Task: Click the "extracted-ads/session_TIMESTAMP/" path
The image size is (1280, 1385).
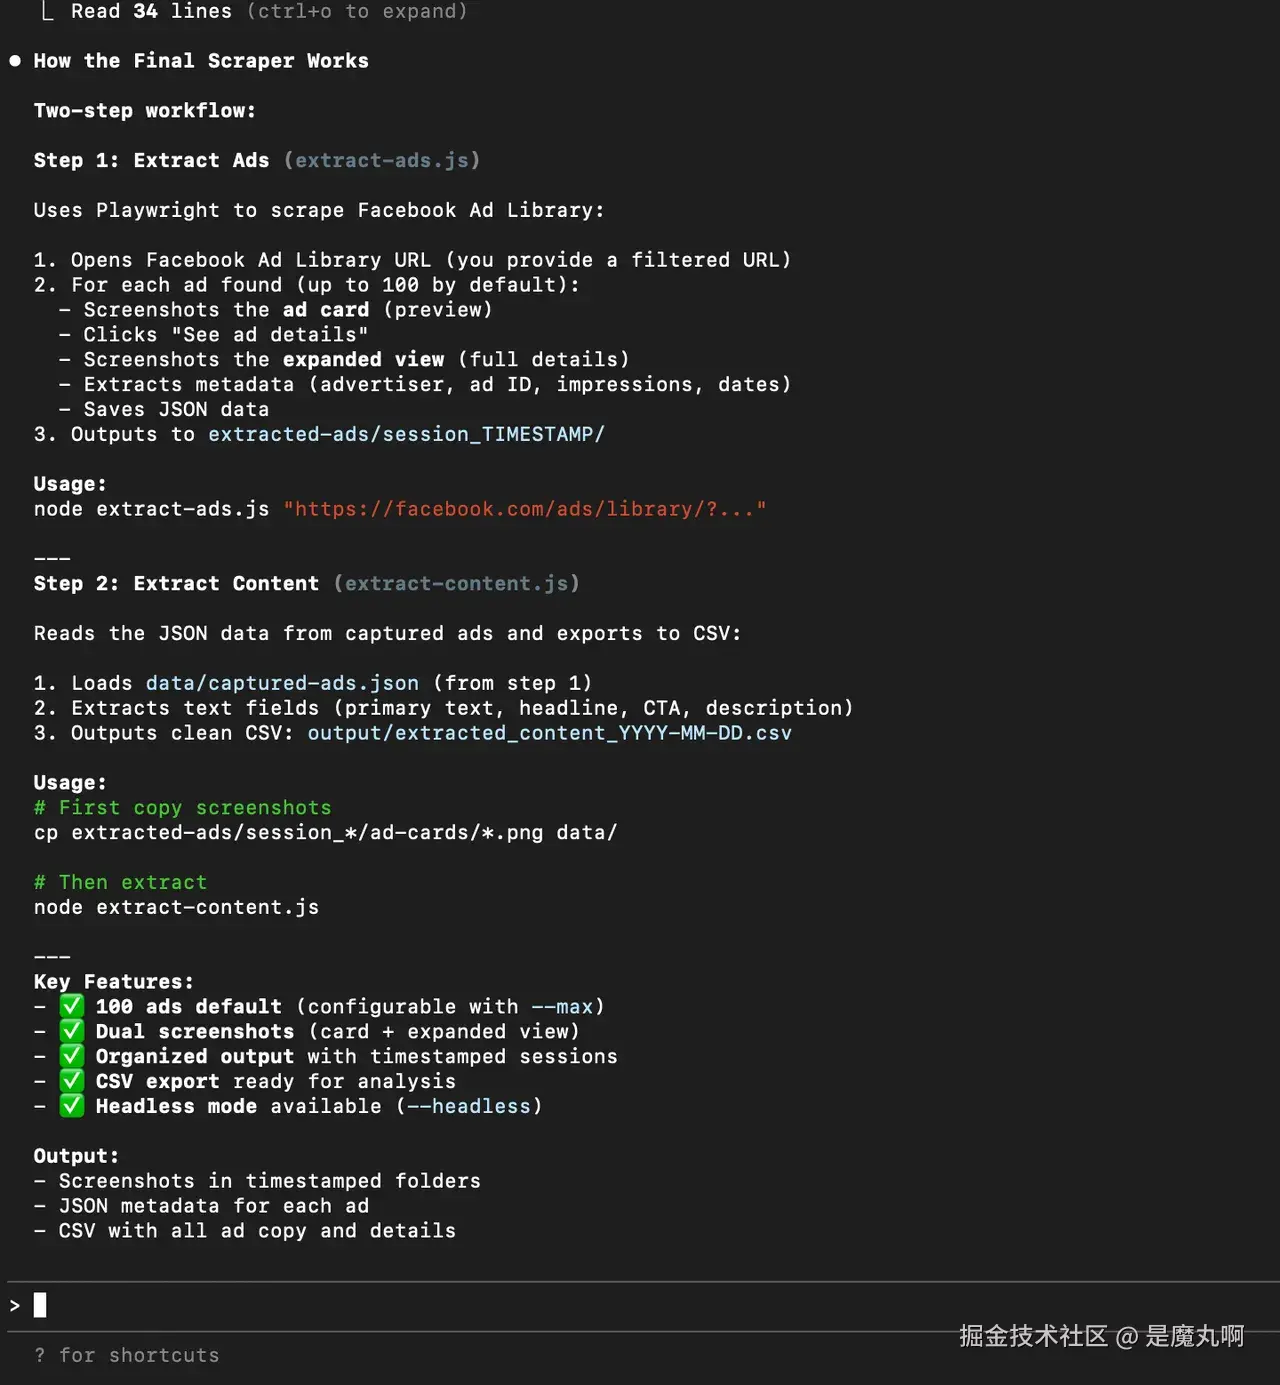Action: coord(406,434)
